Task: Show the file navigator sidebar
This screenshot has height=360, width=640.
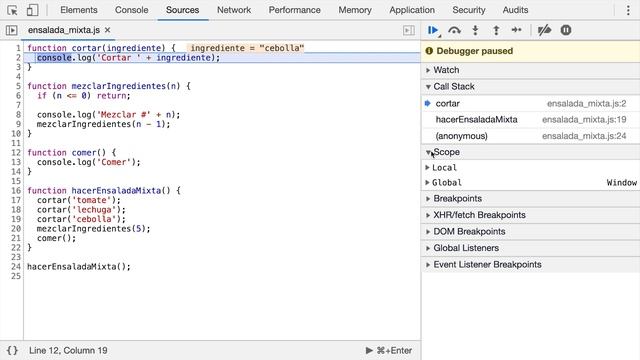Action: [x=11, y=30]
